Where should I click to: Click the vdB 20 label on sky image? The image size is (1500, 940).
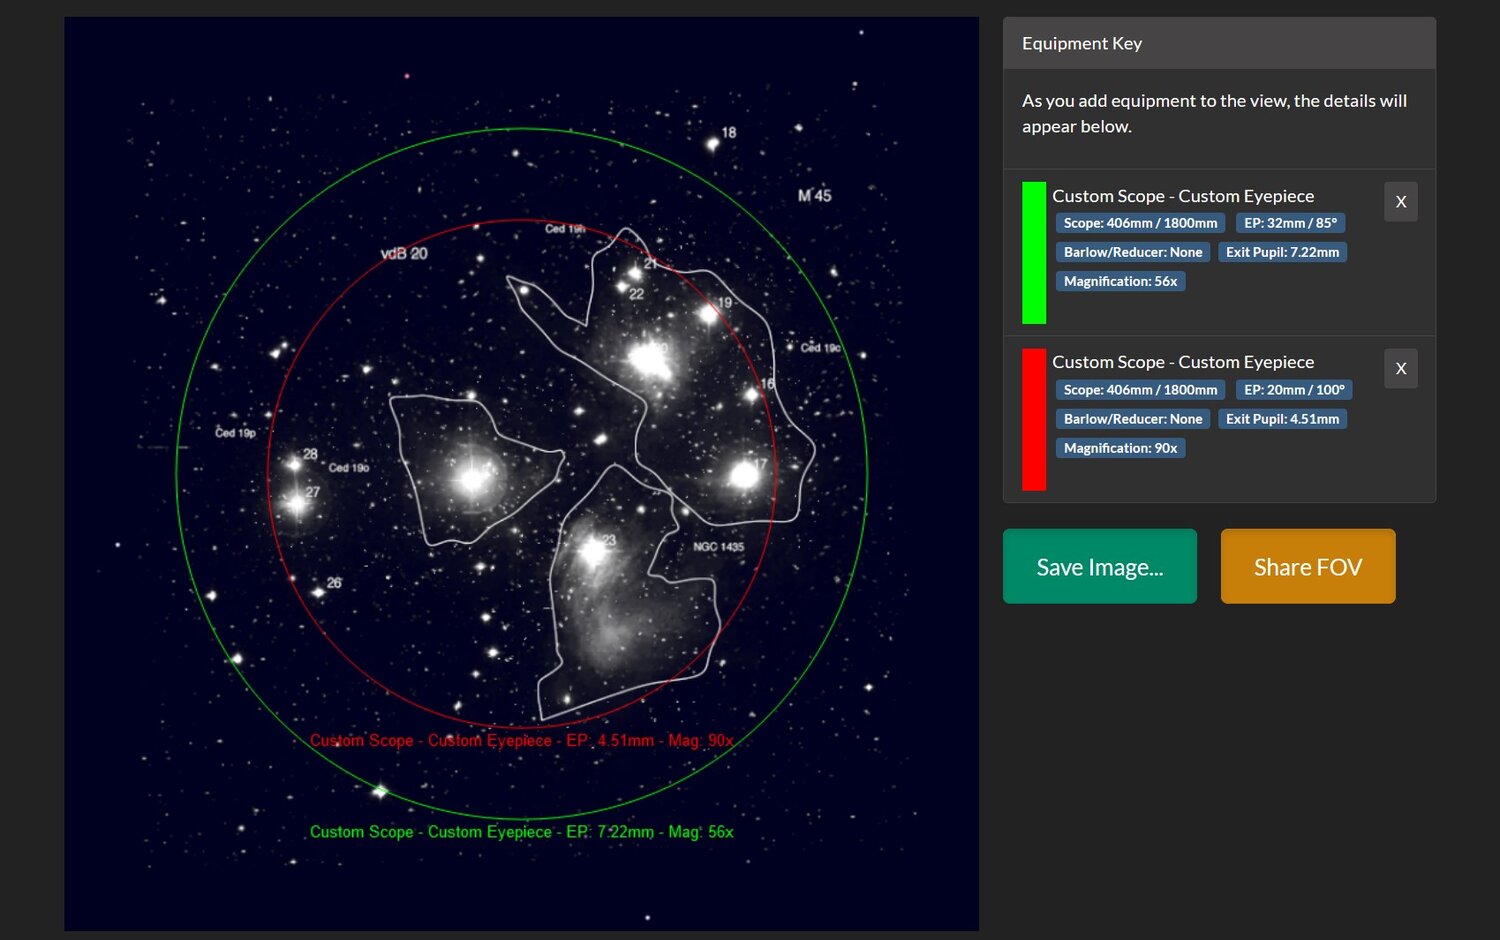[404, 254]
